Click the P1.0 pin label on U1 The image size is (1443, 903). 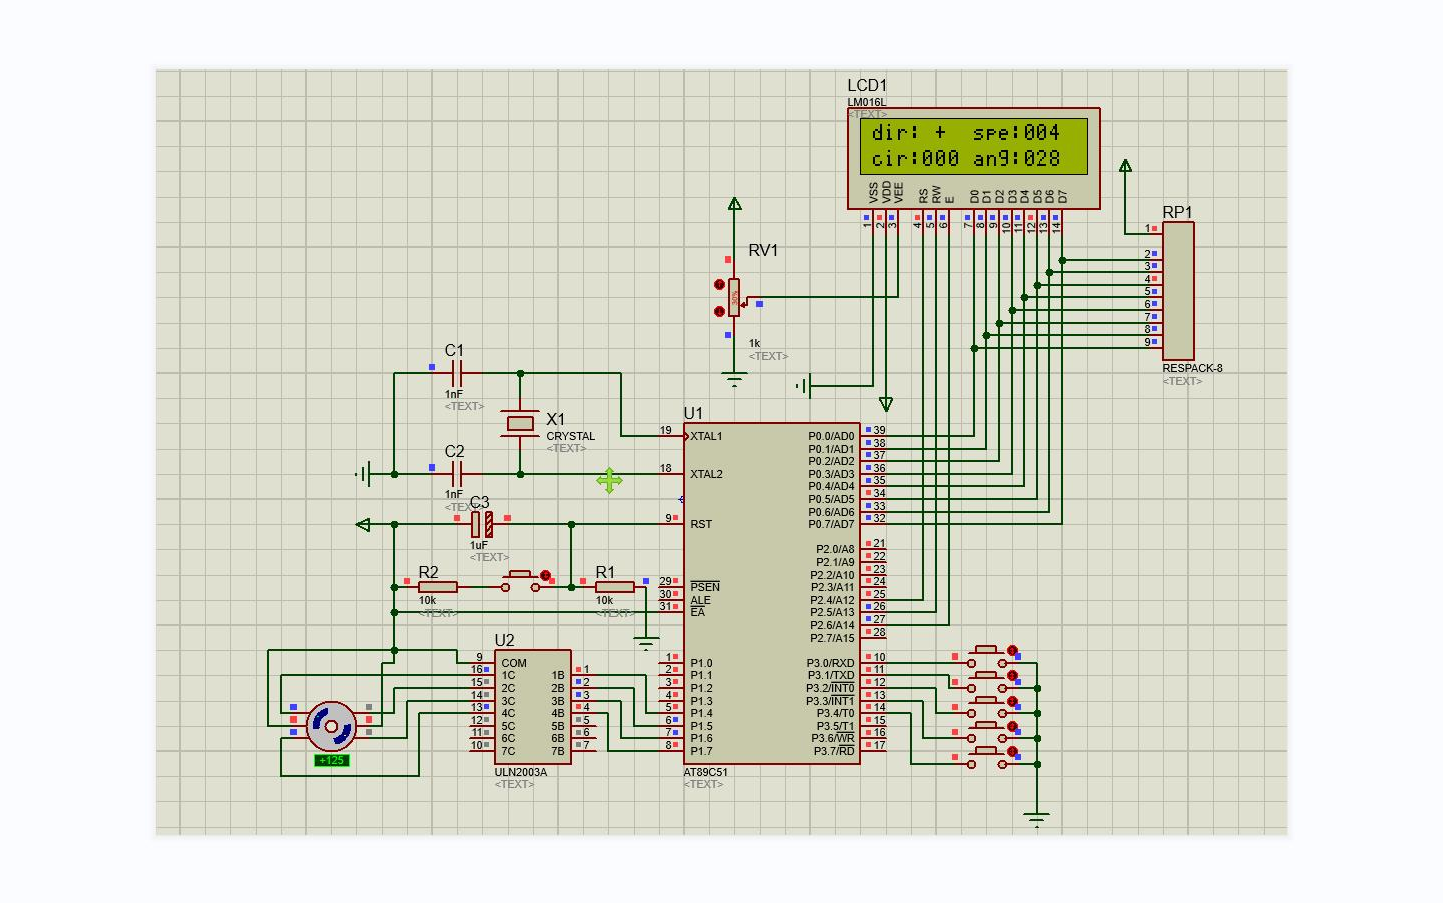click(701, 663)
